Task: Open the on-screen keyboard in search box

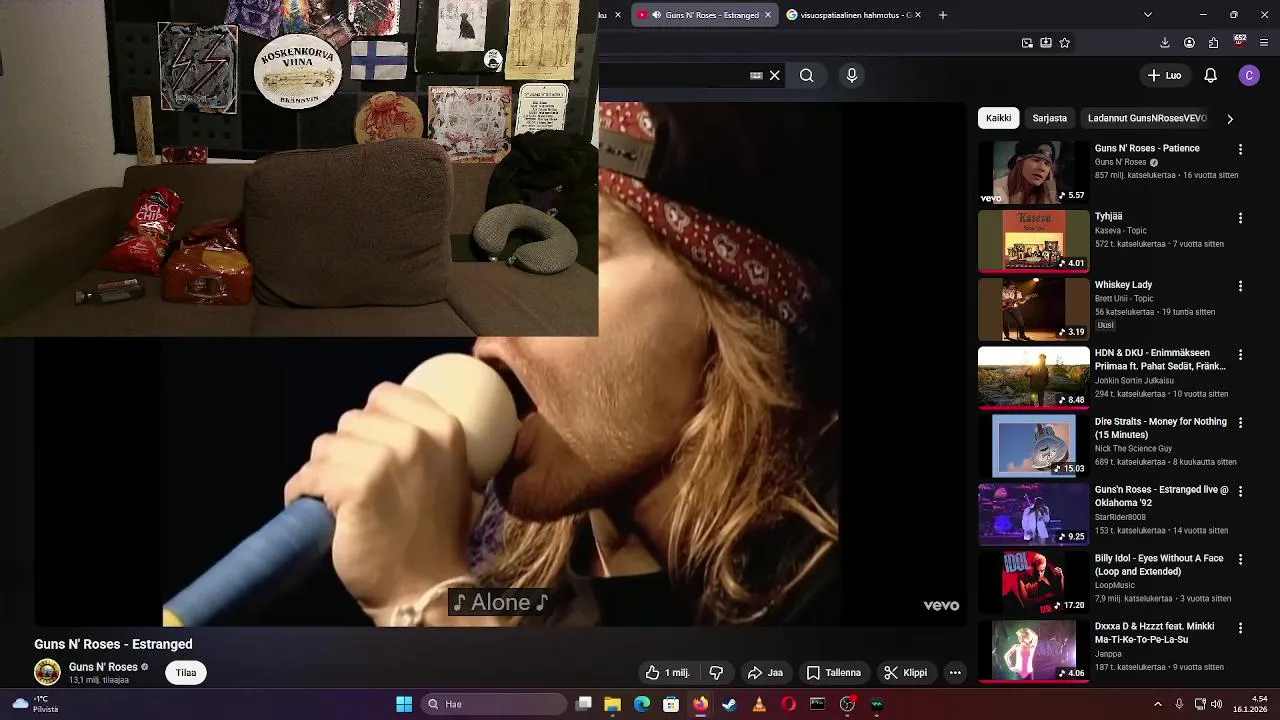Action: pyautogui.click(x=756, y=75)
